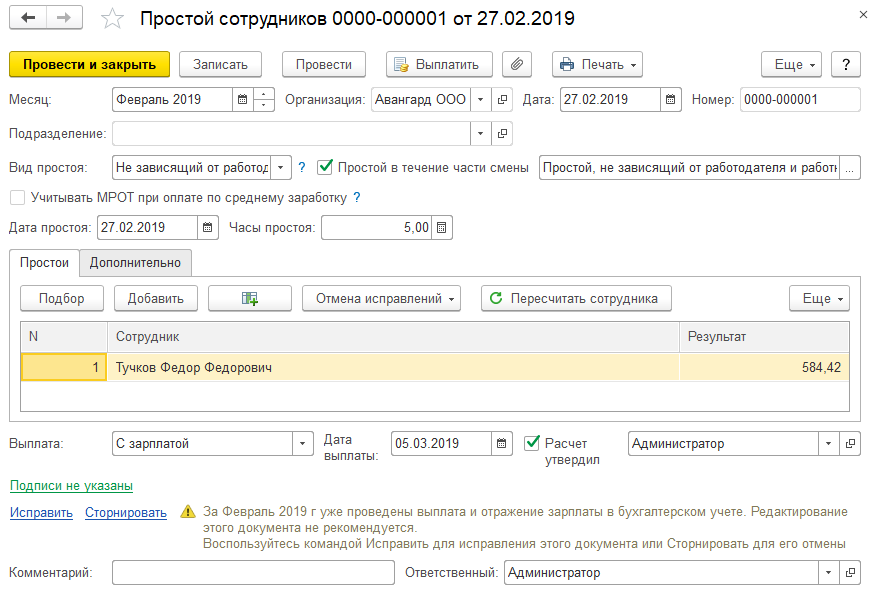Go back with the left arrow button

pos(28,18)
